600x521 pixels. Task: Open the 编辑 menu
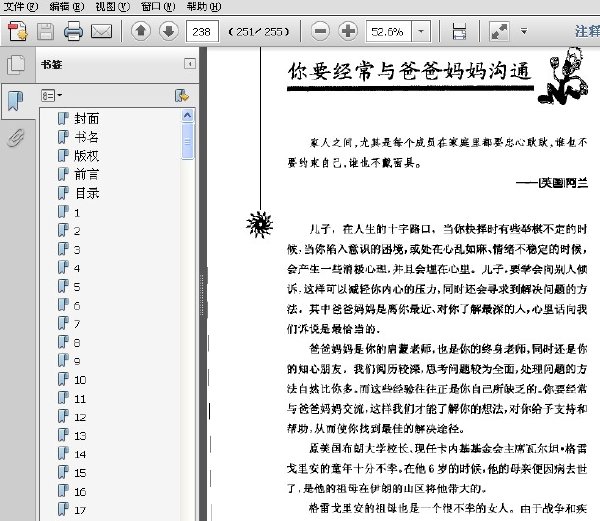point(67,7)
